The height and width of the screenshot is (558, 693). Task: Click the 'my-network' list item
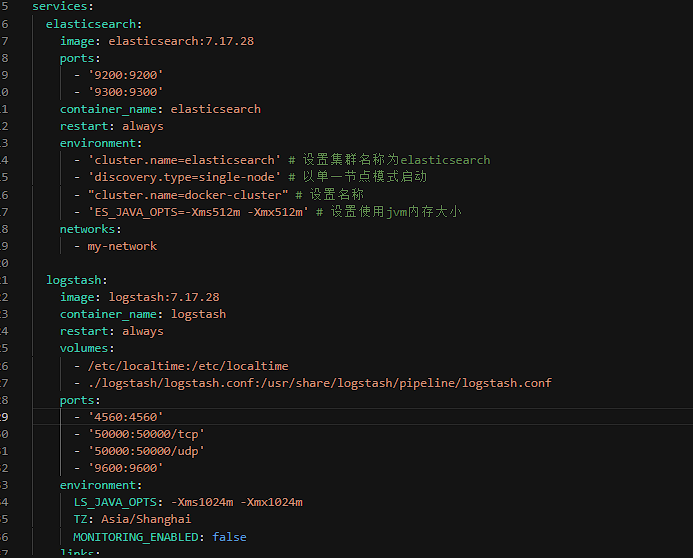[122, 246]
